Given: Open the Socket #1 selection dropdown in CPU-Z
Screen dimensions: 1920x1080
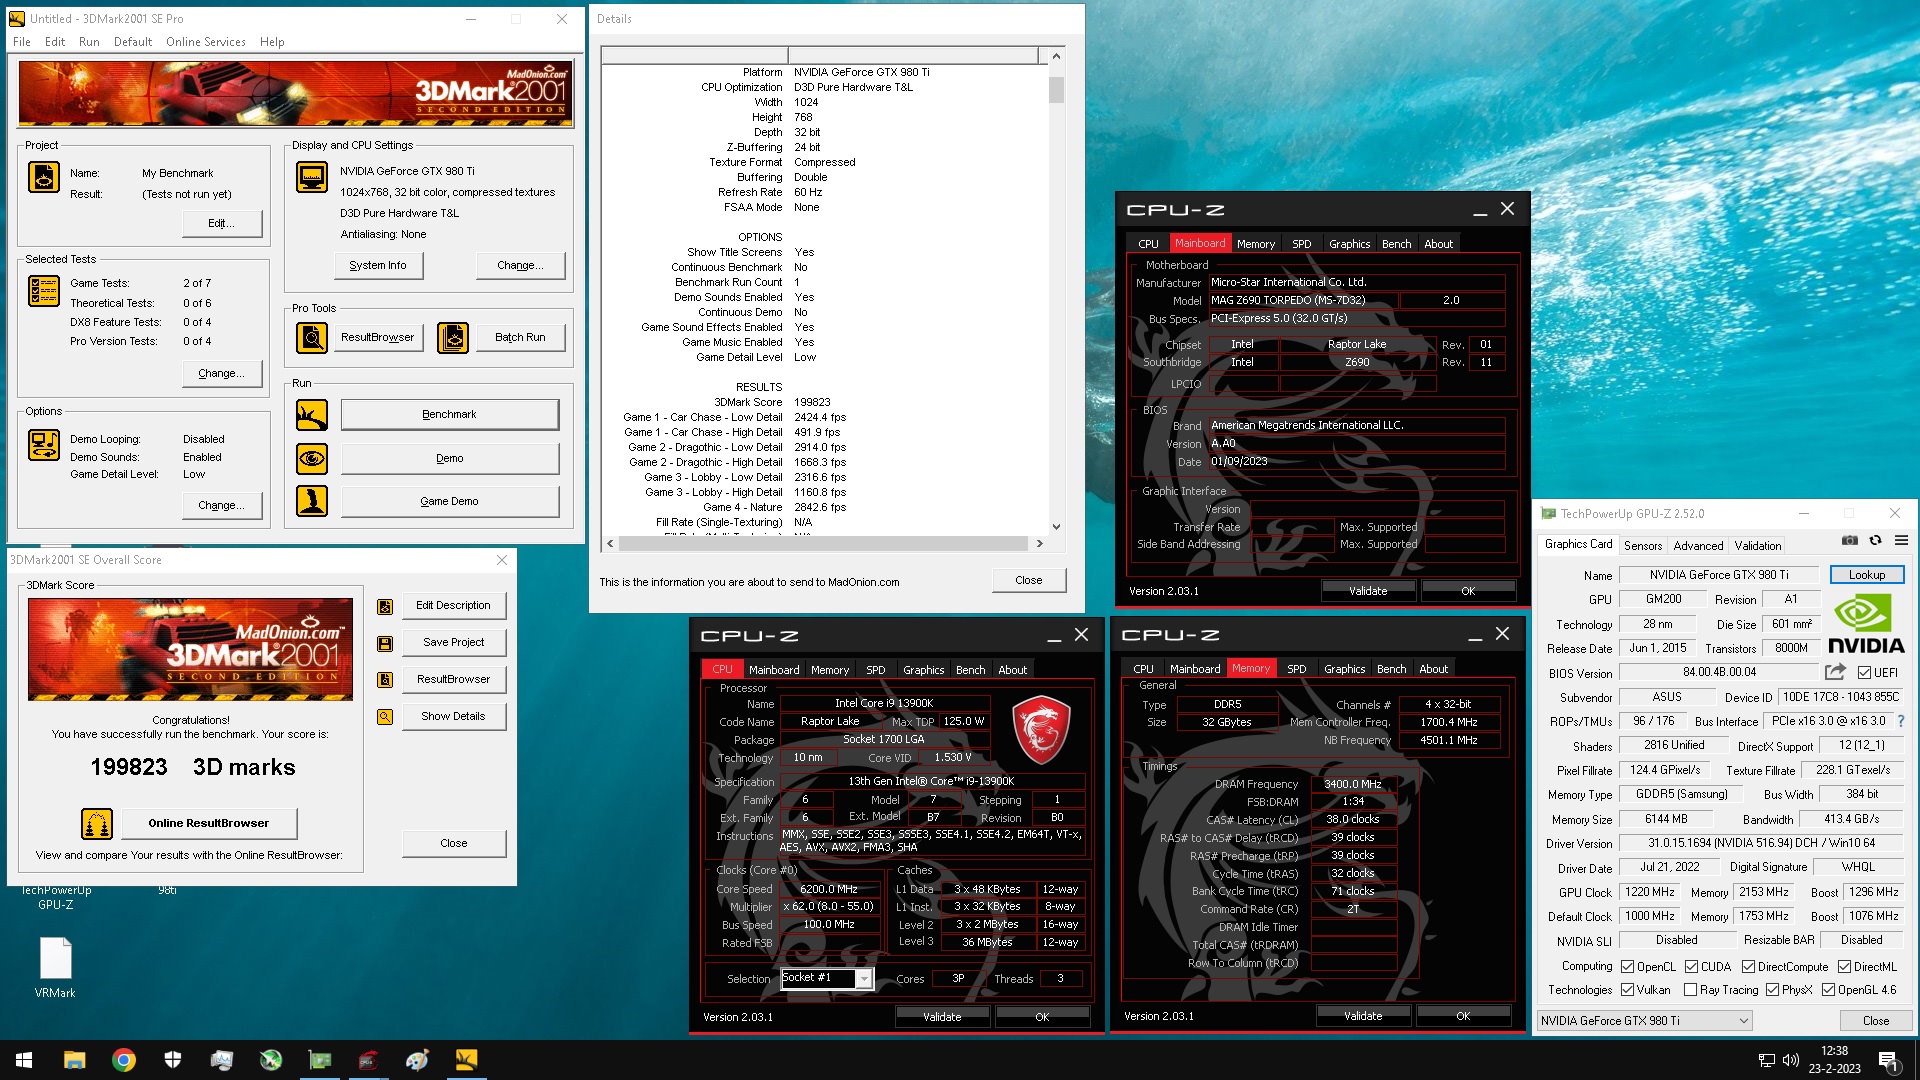Looking at the screenshot, I should (828, 979).
